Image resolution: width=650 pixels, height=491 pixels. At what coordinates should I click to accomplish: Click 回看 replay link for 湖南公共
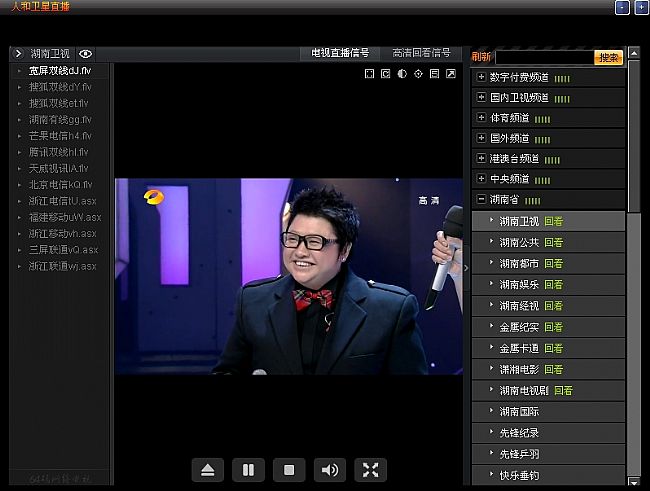click(553, 243)
